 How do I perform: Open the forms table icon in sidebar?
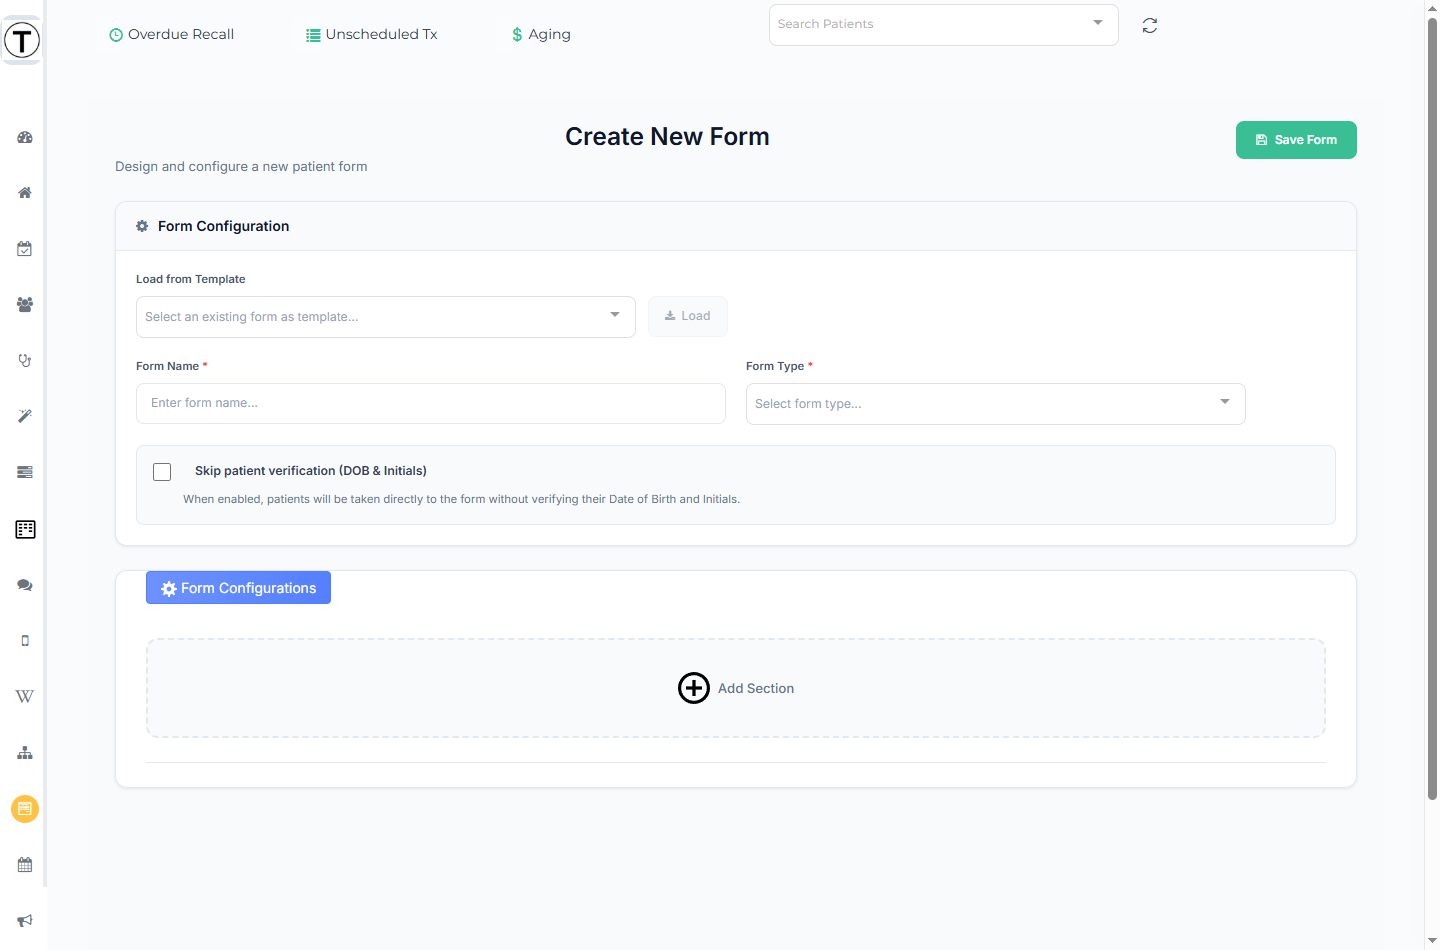click(25, 529)
